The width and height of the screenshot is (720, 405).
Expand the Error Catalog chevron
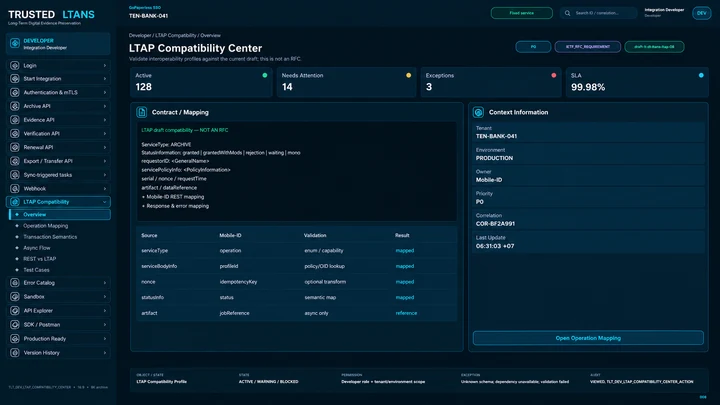click(105, 283)
